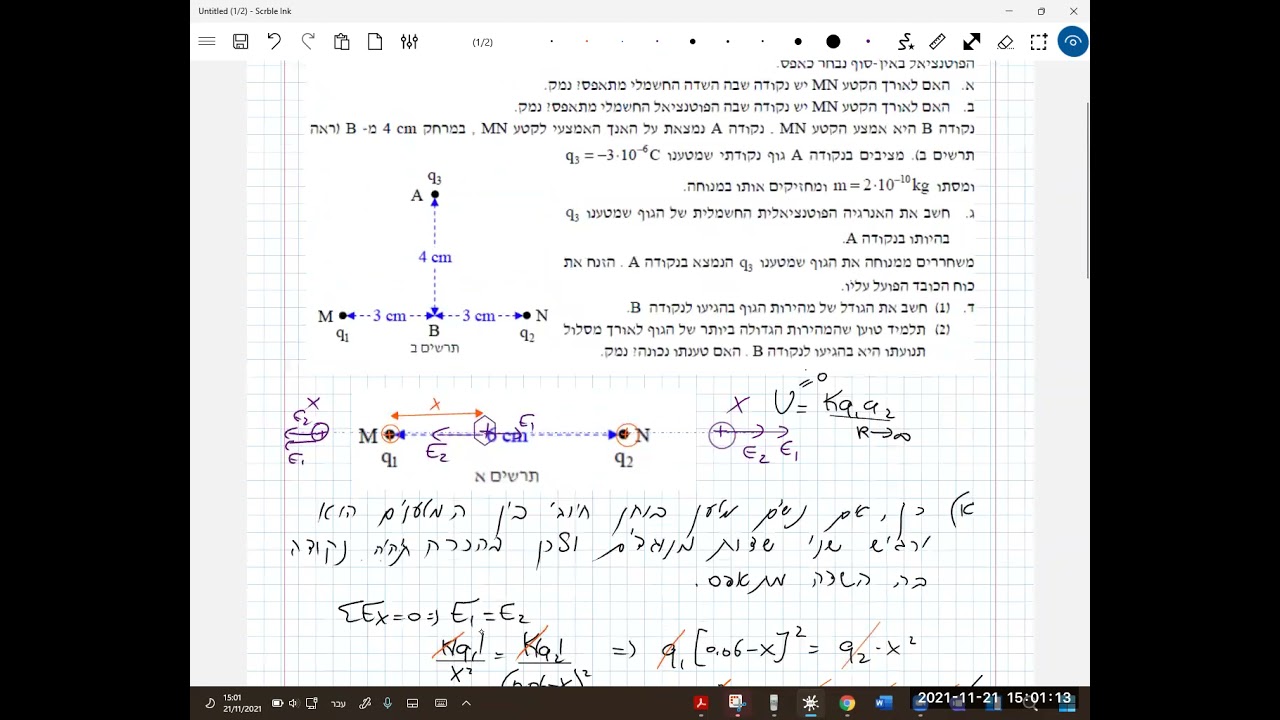Select the largest black pen preset dot
Image resolution: width=1280 pixels, height=720 pixels.
click(x=833, y=42)
